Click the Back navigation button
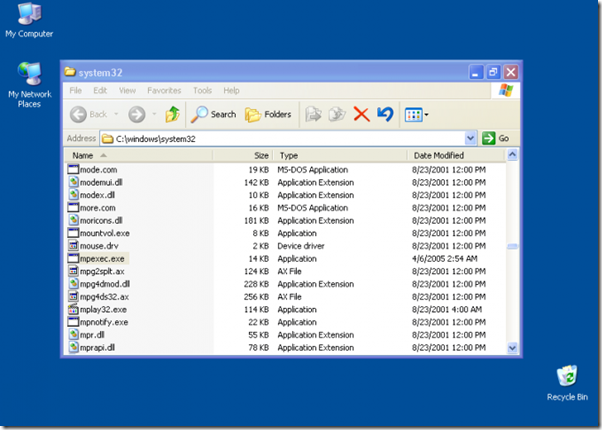 (x=89, y=114)
